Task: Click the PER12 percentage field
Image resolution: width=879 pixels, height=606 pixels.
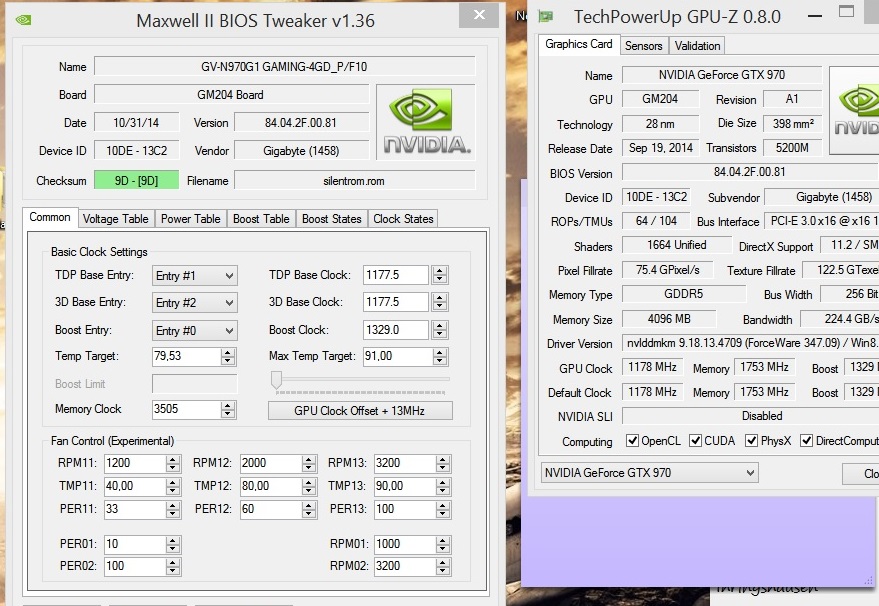Action: click(271, 509)
